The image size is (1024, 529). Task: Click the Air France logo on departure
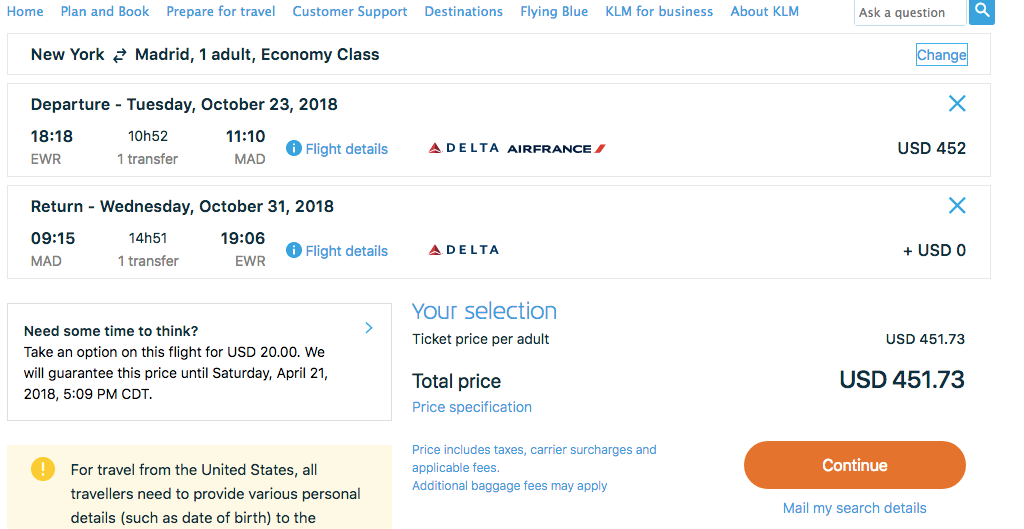pyautogui.click(x=556, y=149)
